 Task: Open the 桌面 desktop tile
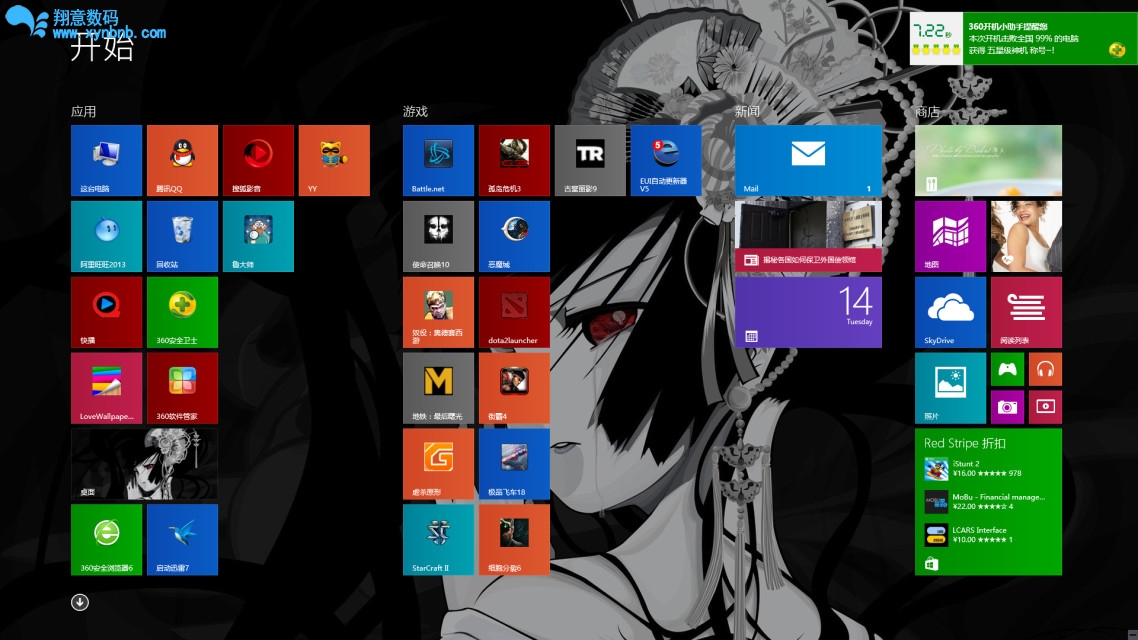click(144, 464)
